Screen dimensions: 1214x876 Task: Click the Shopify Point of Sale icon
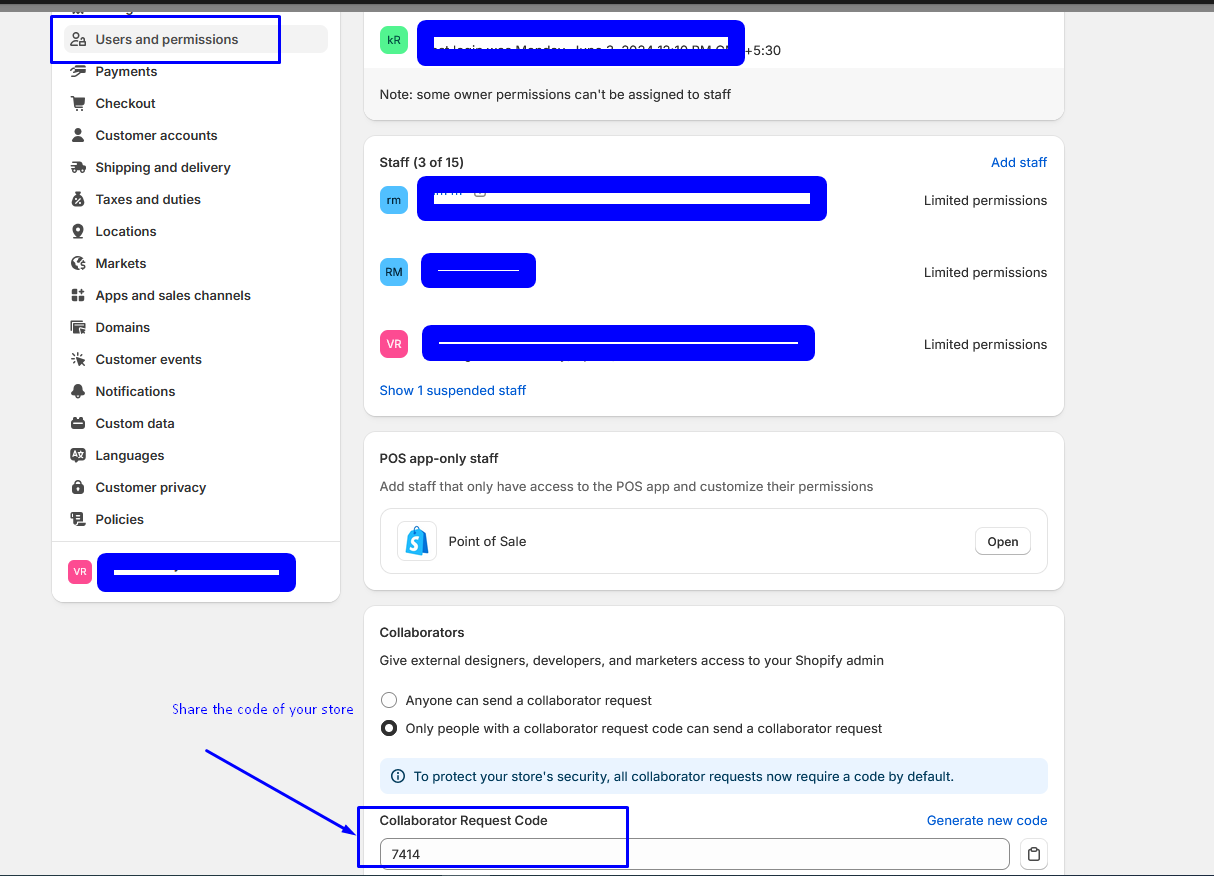[x=417, y=541]
